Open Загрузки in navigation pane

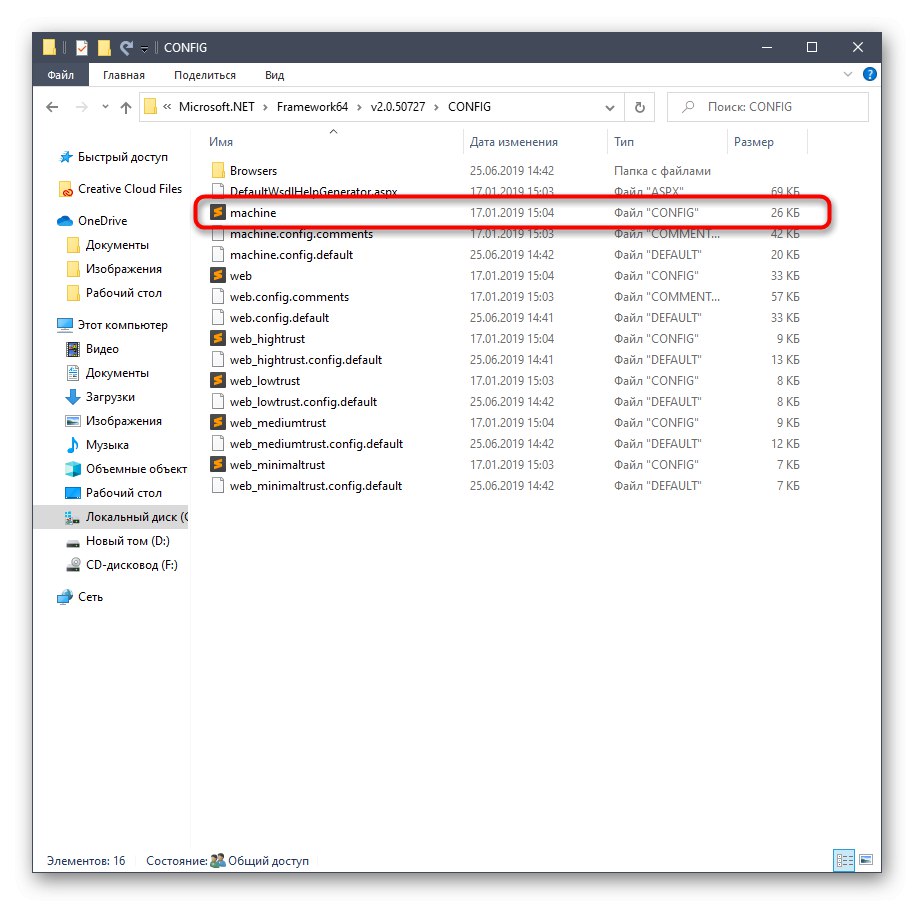pos(100,397)
